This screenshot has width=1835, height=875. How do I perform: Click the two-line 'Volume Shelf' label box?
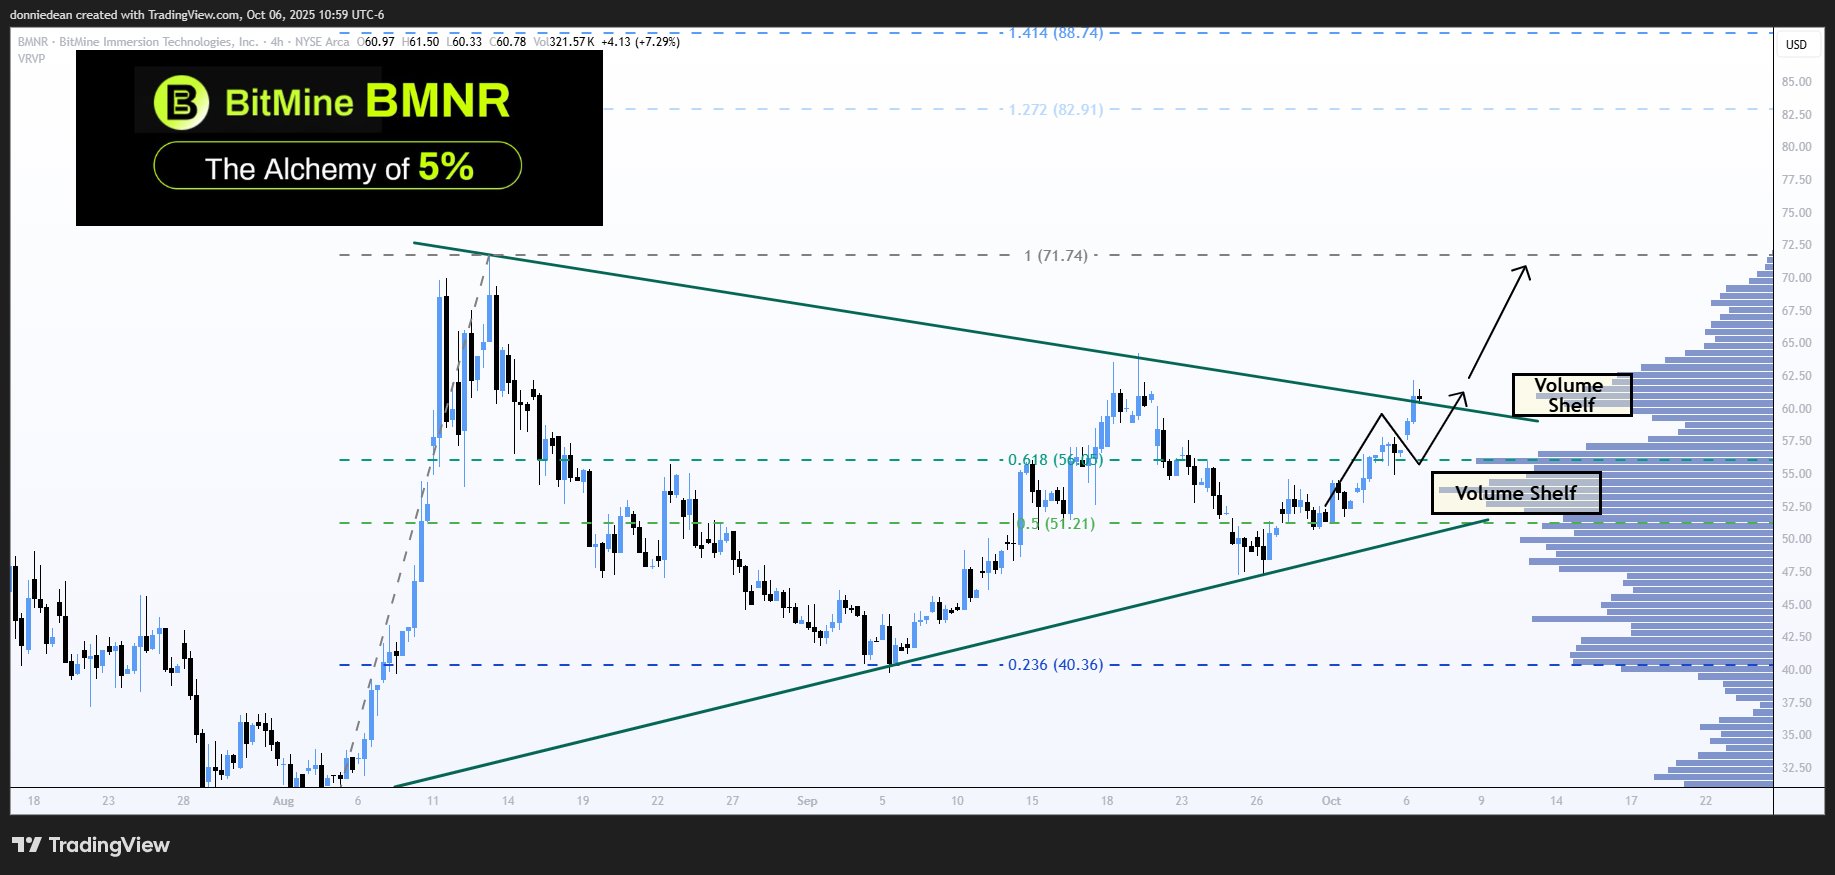point(1571,395)
